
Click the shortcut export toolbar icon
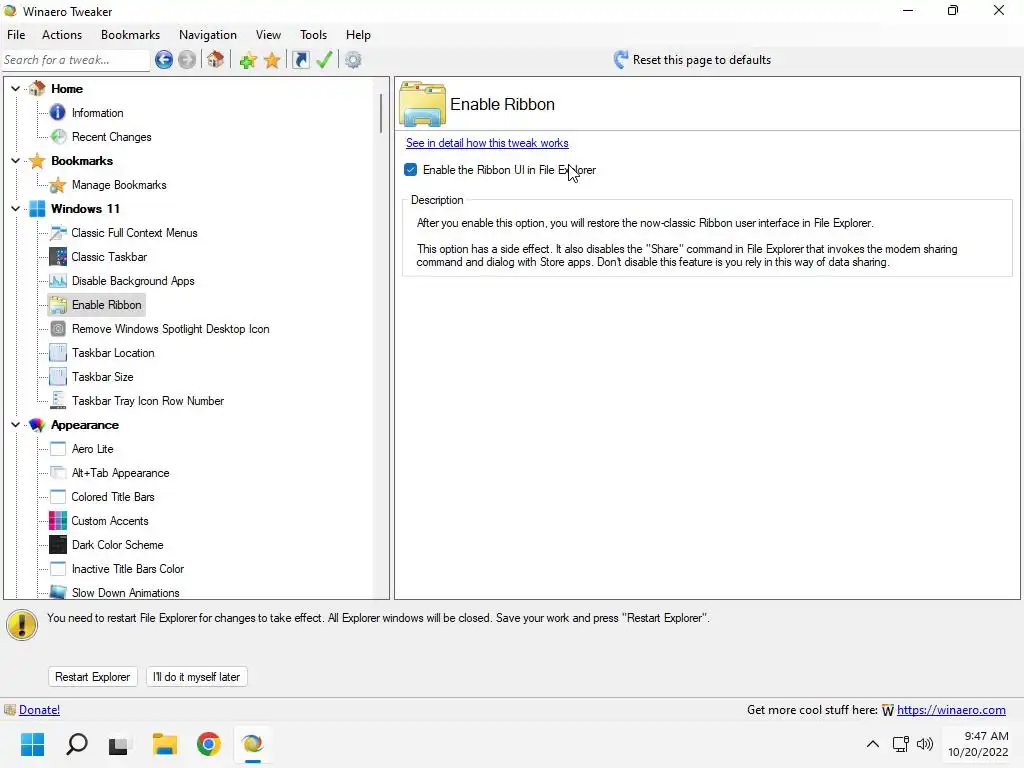[300, 60]
